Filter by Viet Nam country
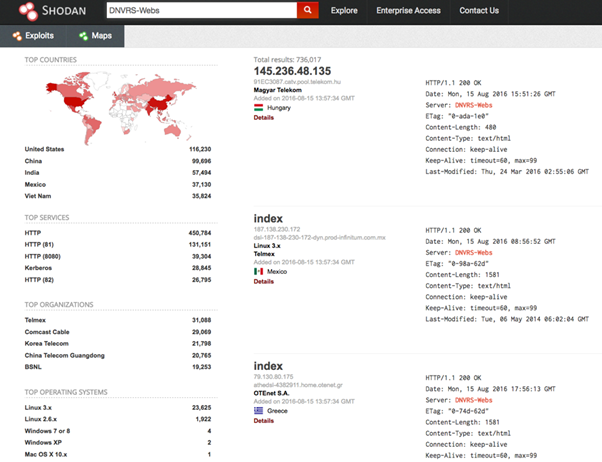The height and width of the screenshot is (462, 602). (x=38, y=196)
